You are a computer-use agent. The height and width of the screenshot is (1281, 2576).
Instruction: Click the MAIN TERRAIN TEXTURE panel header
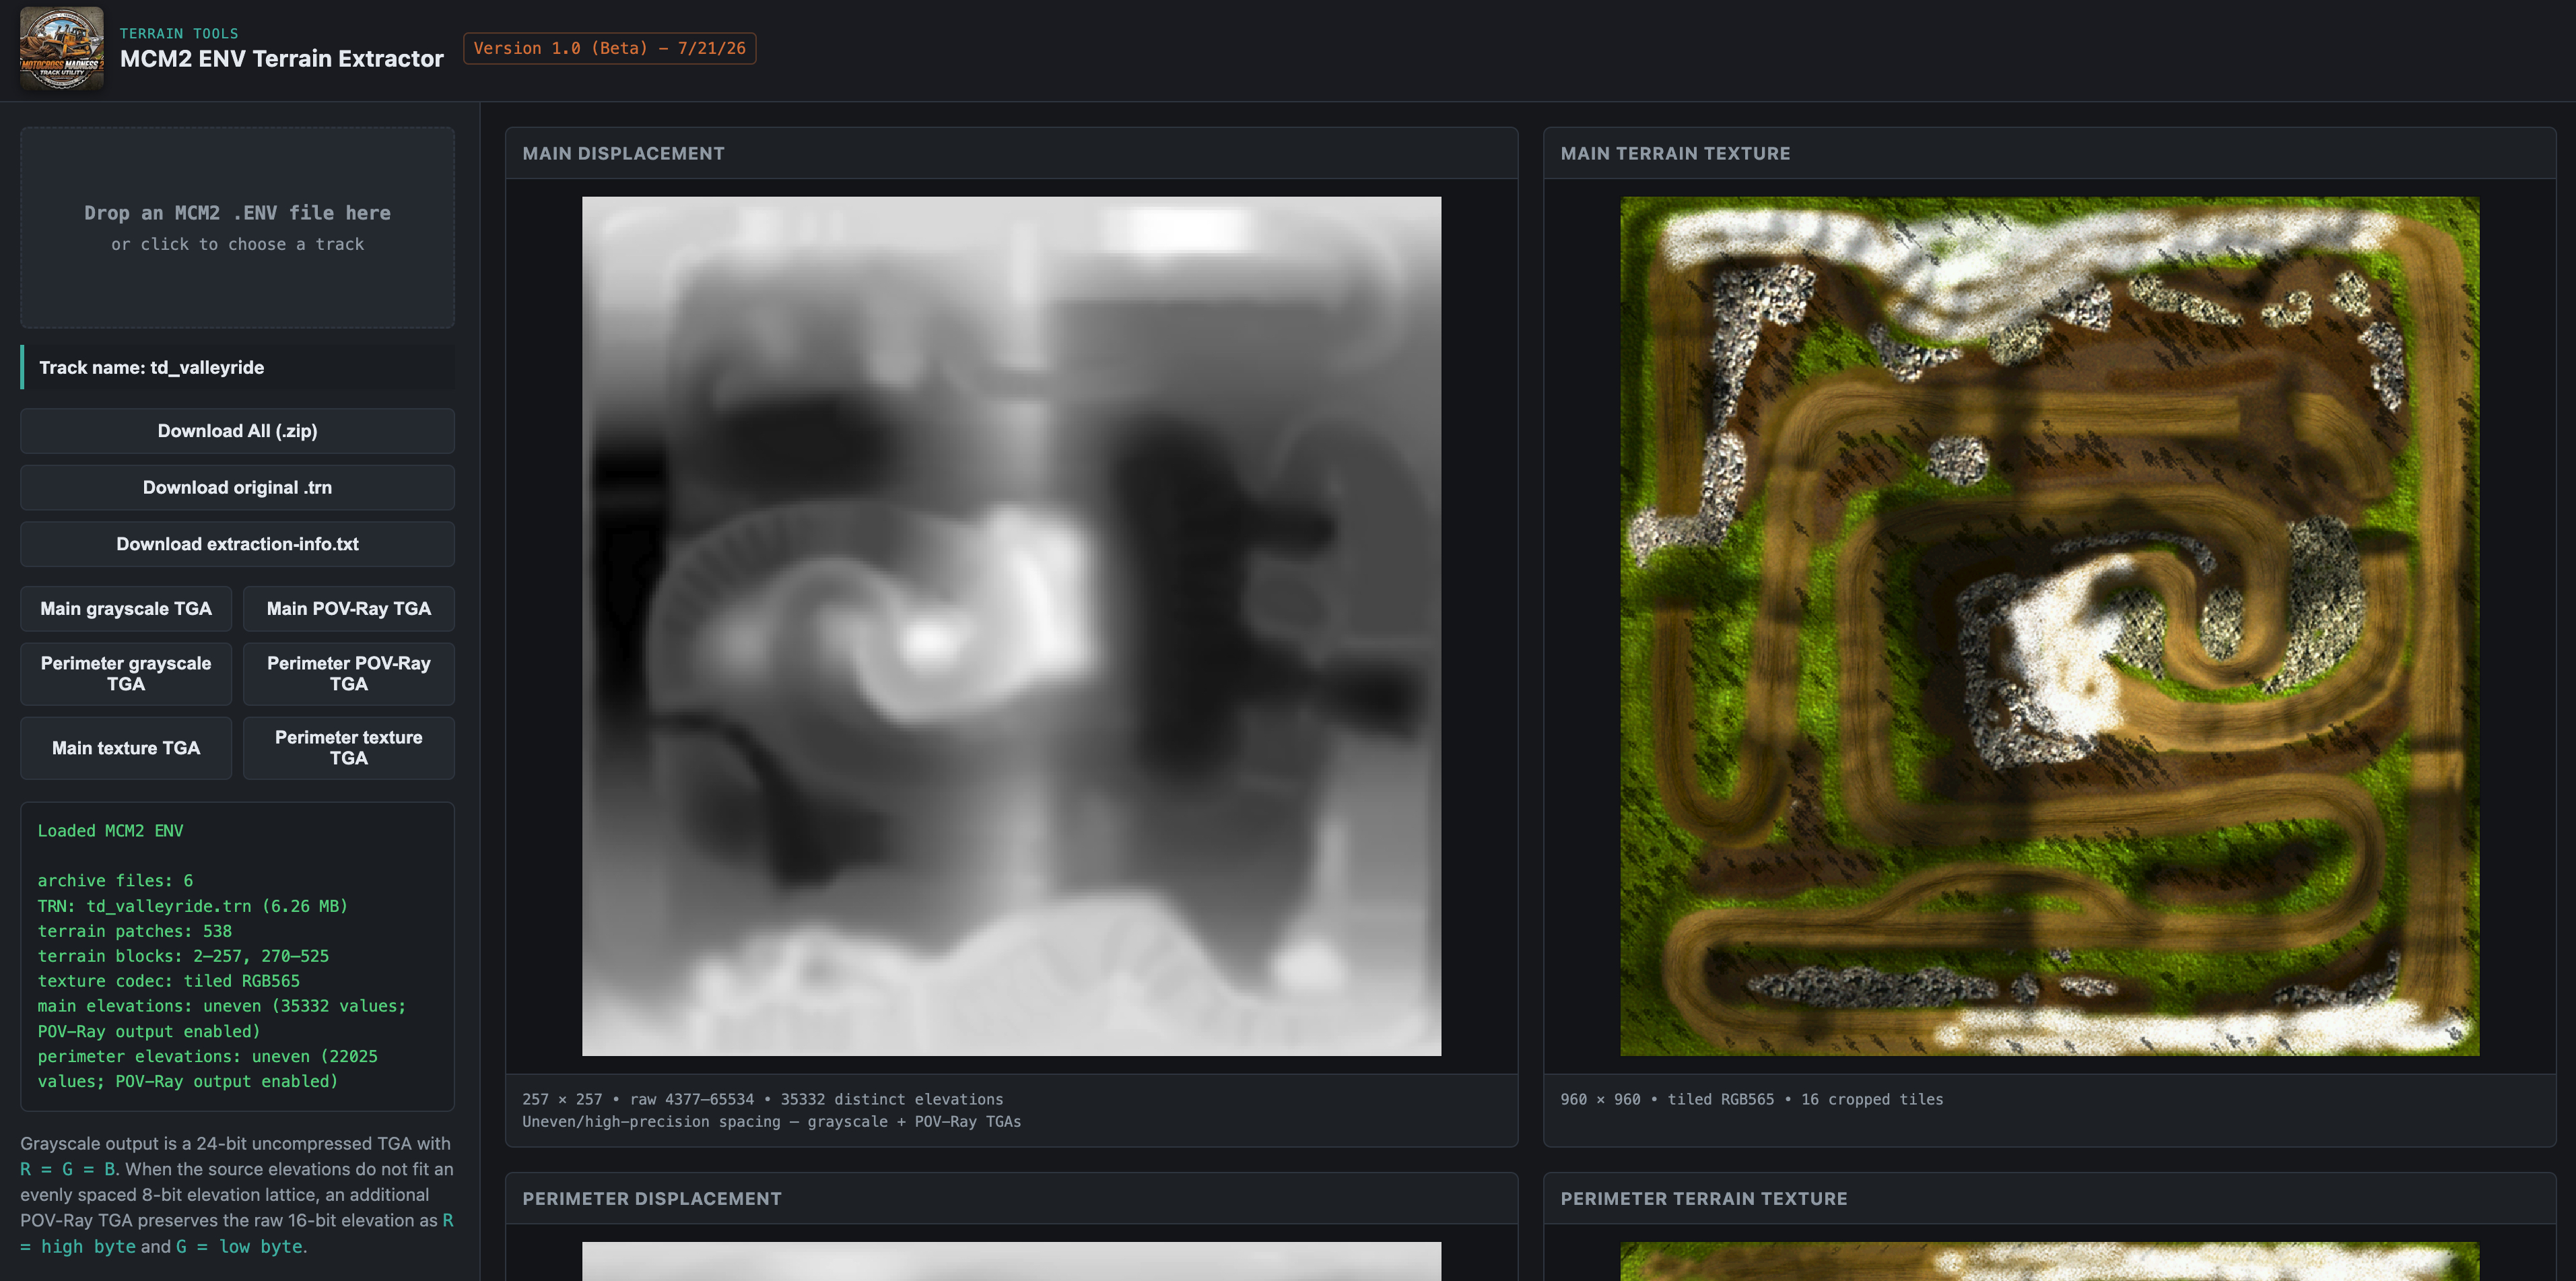coord(2050,153)
